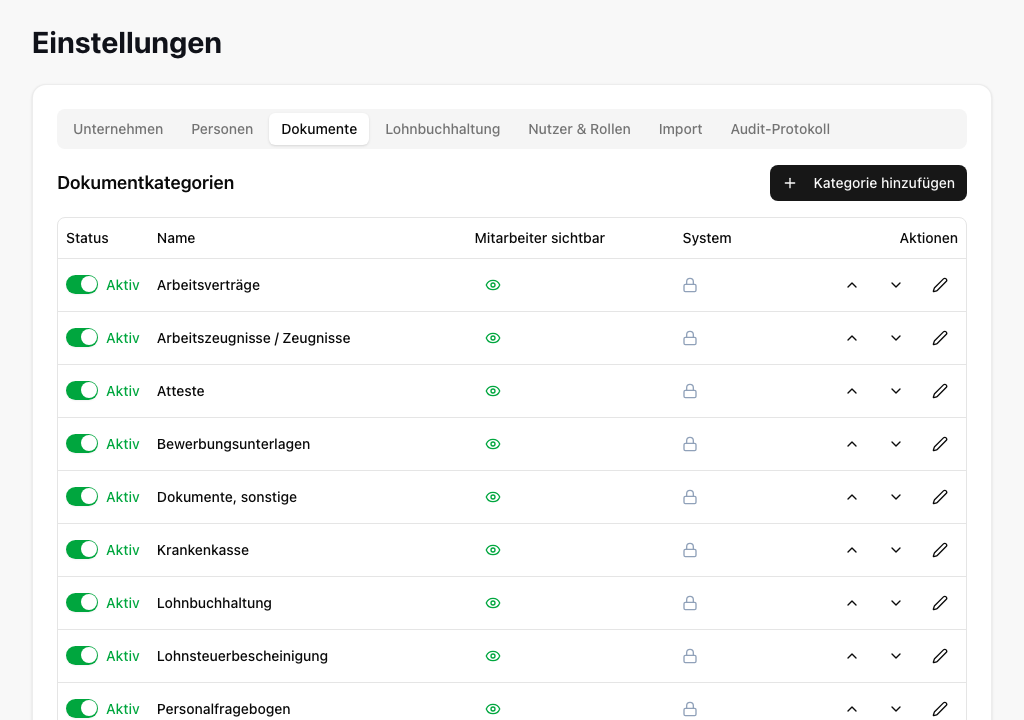Move Arbeitsverträge down with the chevron
Image resolution: width=1024 pixels, height=720 pixels.
(x=896, y=285)
